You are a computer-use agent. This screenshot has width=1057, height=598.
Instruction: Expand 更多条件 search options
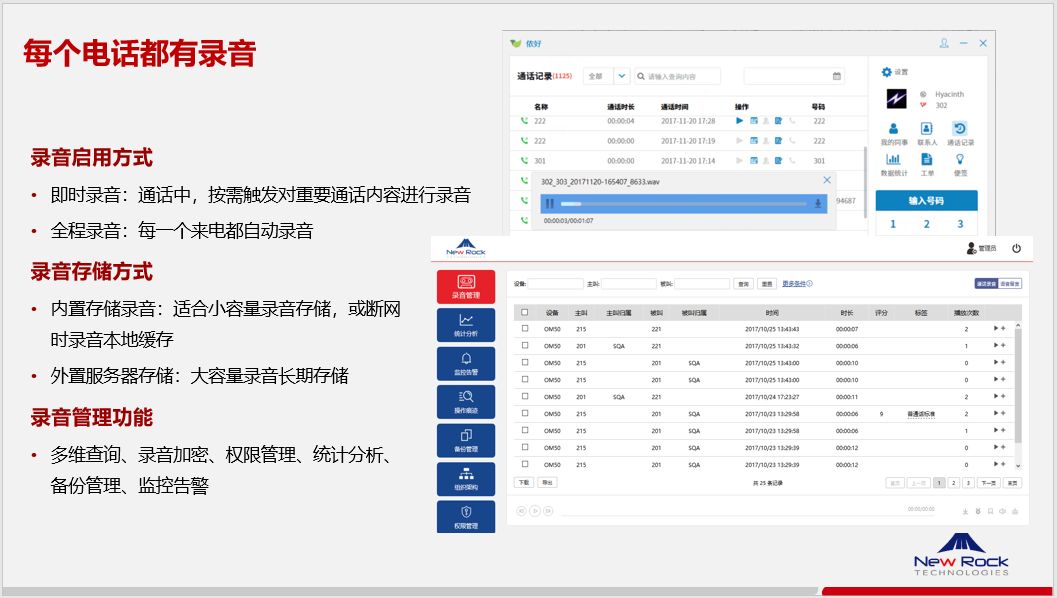797,284
